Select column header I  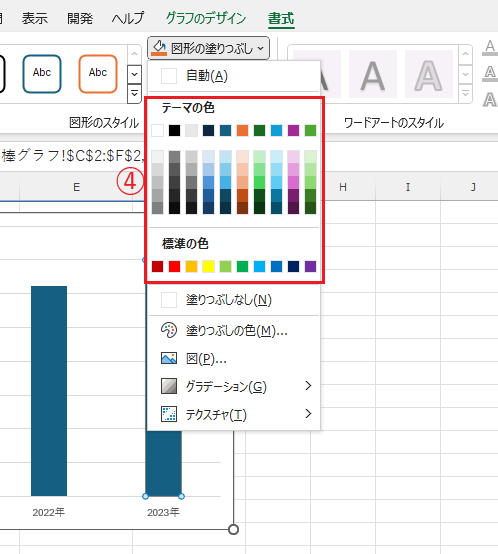[408, 187]
